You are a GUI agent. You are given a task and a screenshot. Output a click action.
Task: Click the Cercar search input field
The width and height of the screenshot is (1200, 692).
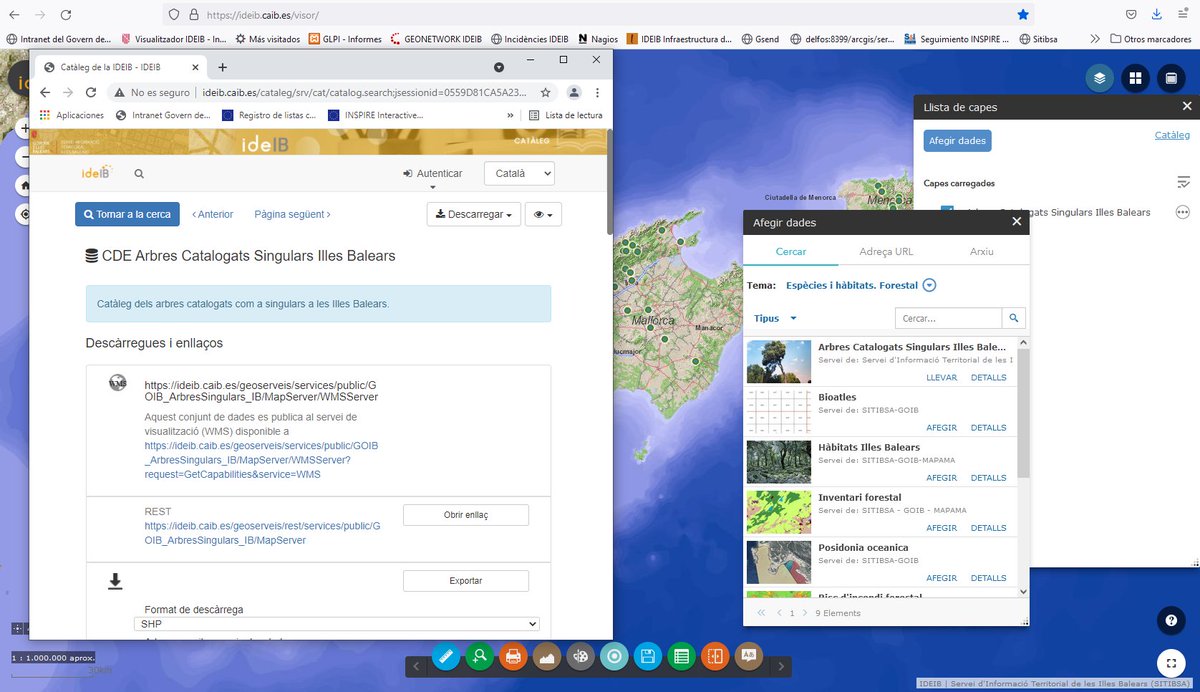click(x=948, y=318)
